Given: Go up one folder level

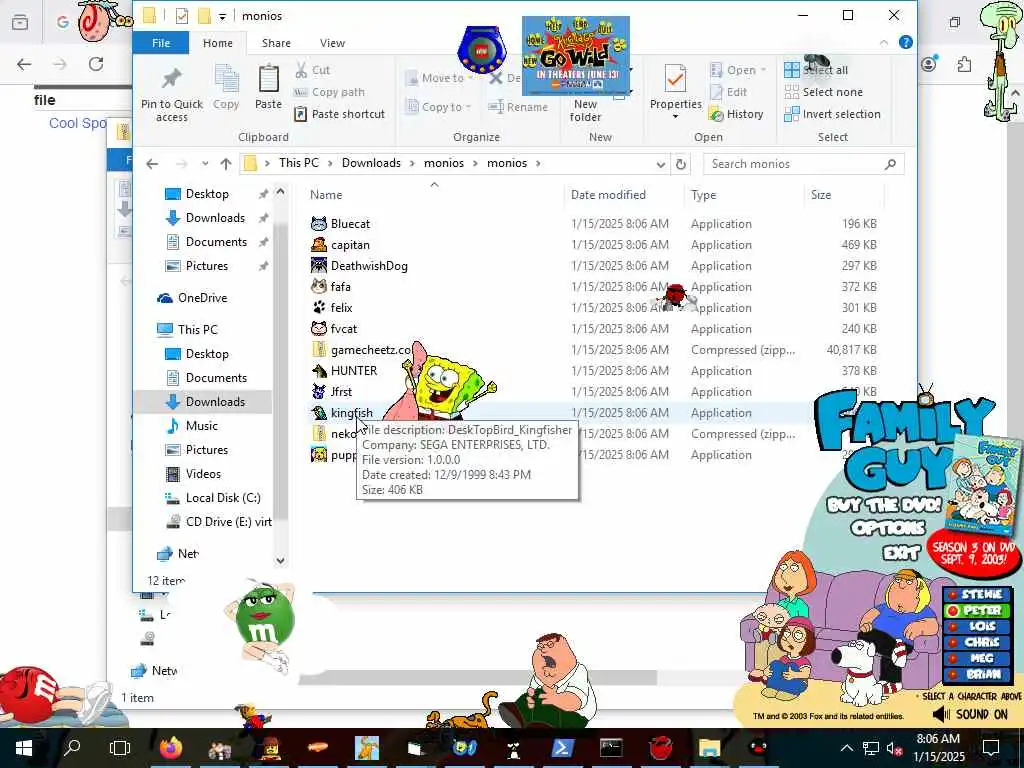Looking at the screenshot, I should 226,164.
